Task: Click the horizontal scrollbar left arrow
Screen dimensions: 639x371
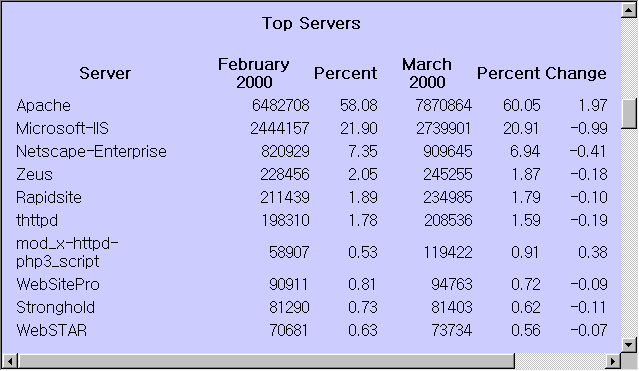Action: (10, 361)
